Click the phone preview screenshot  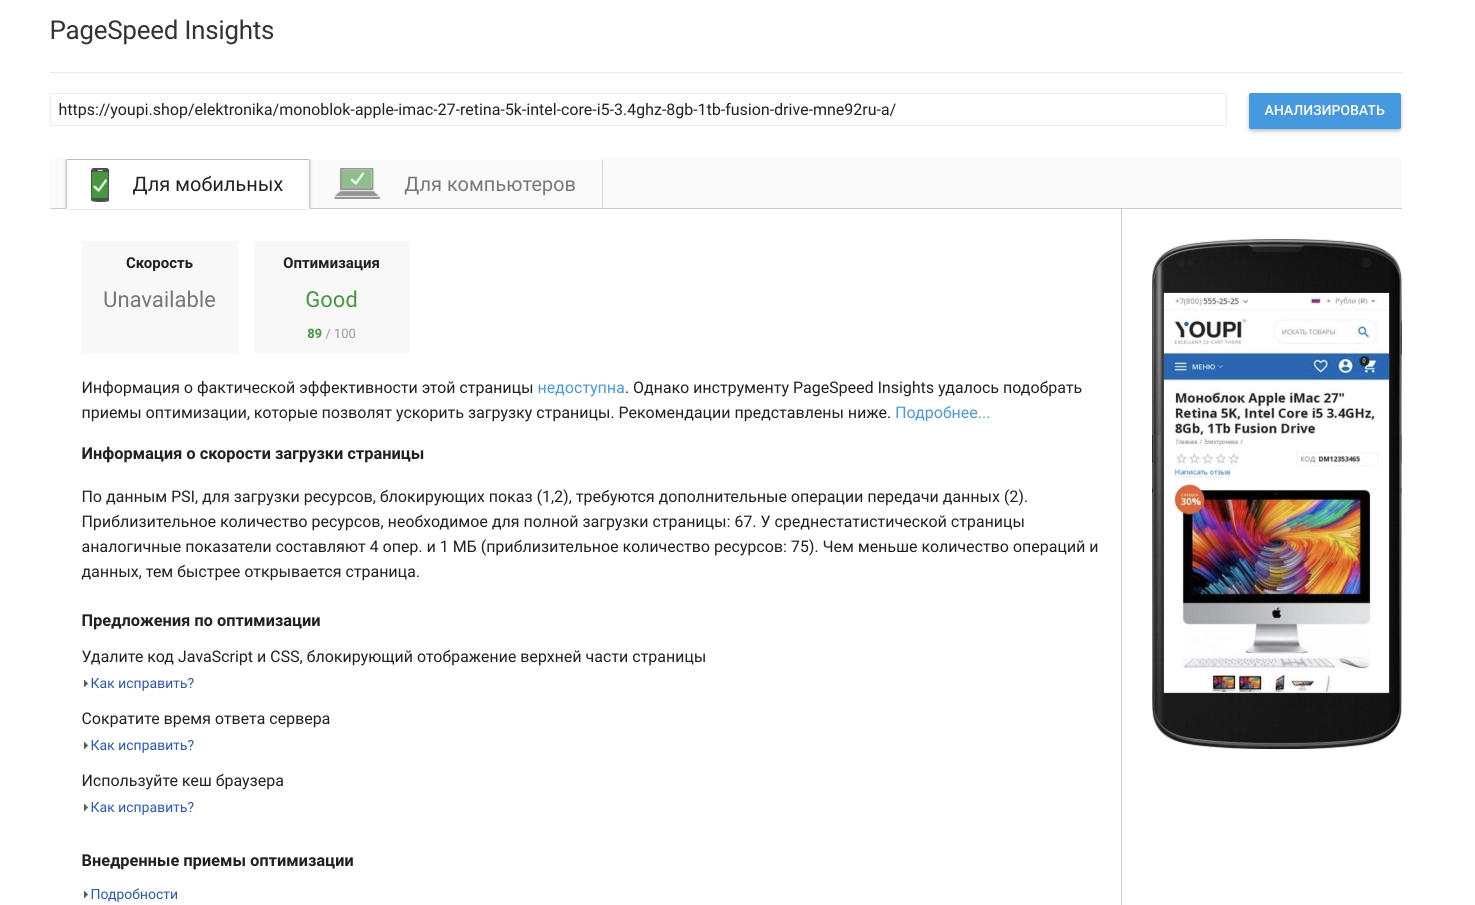coord(1276,493)
